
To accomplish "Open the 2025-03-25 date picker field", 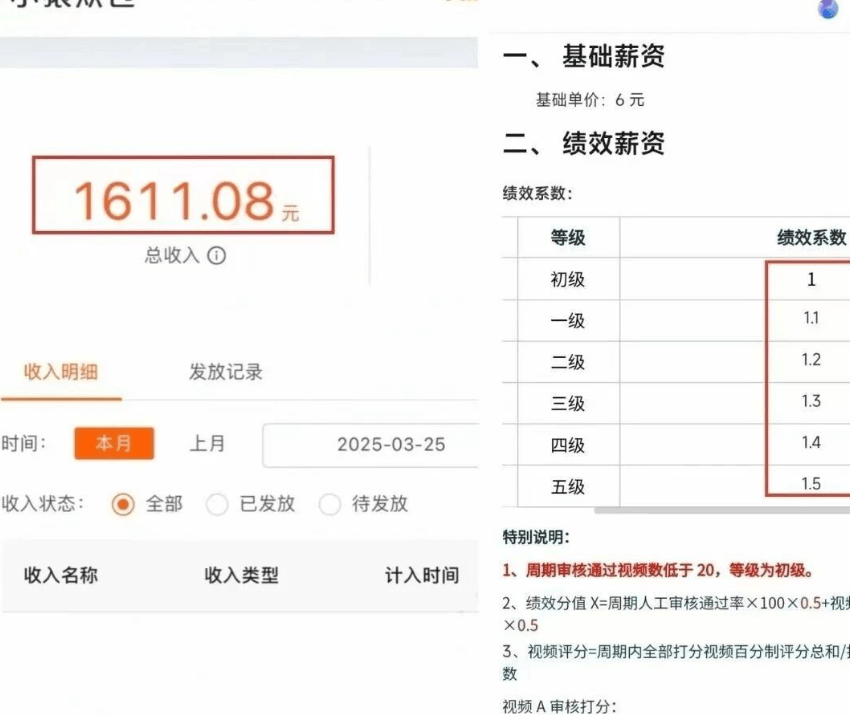I will click(x=390, y=445).
